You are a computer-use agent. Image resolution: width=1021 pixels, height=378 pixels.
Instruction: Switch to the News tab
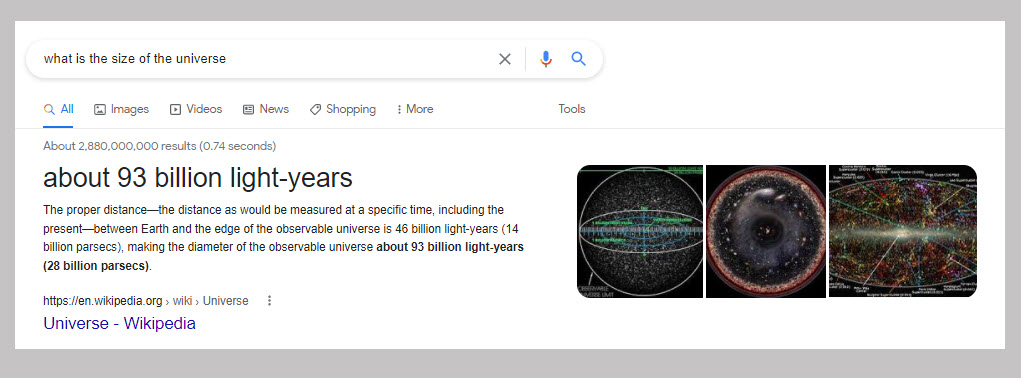click(266, 109)
